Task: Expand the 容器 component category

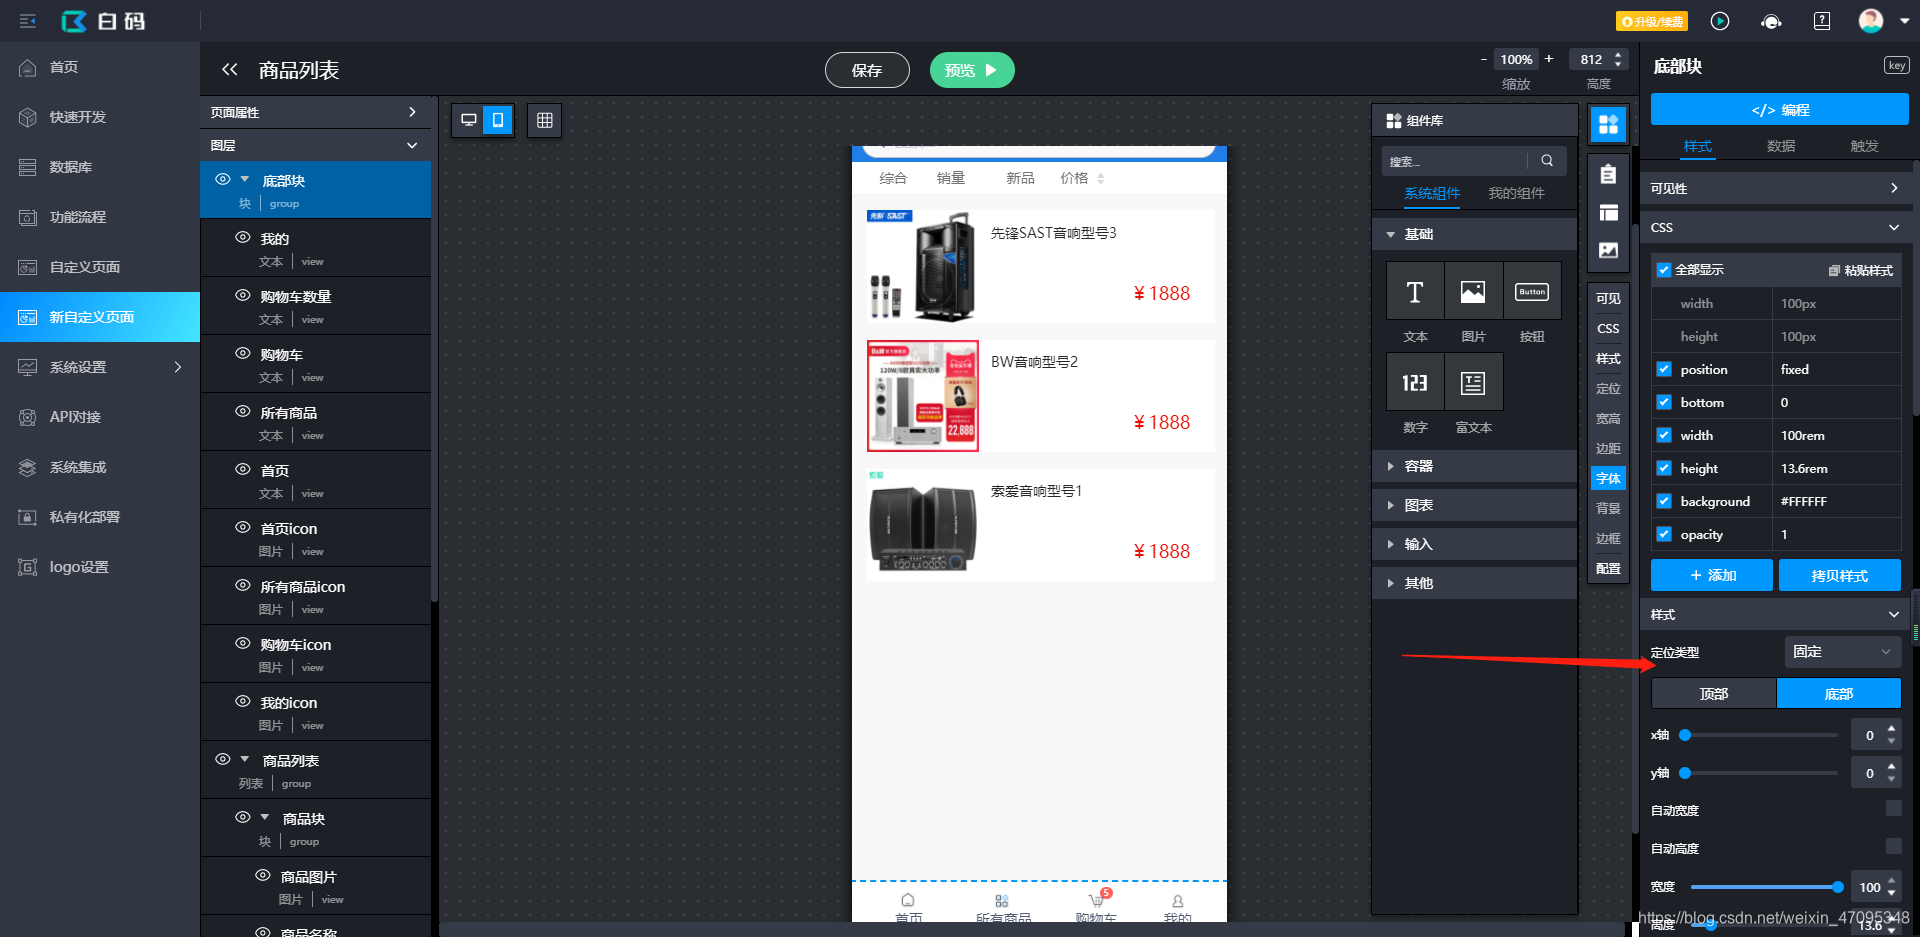Action: [x=1474, y=466]
